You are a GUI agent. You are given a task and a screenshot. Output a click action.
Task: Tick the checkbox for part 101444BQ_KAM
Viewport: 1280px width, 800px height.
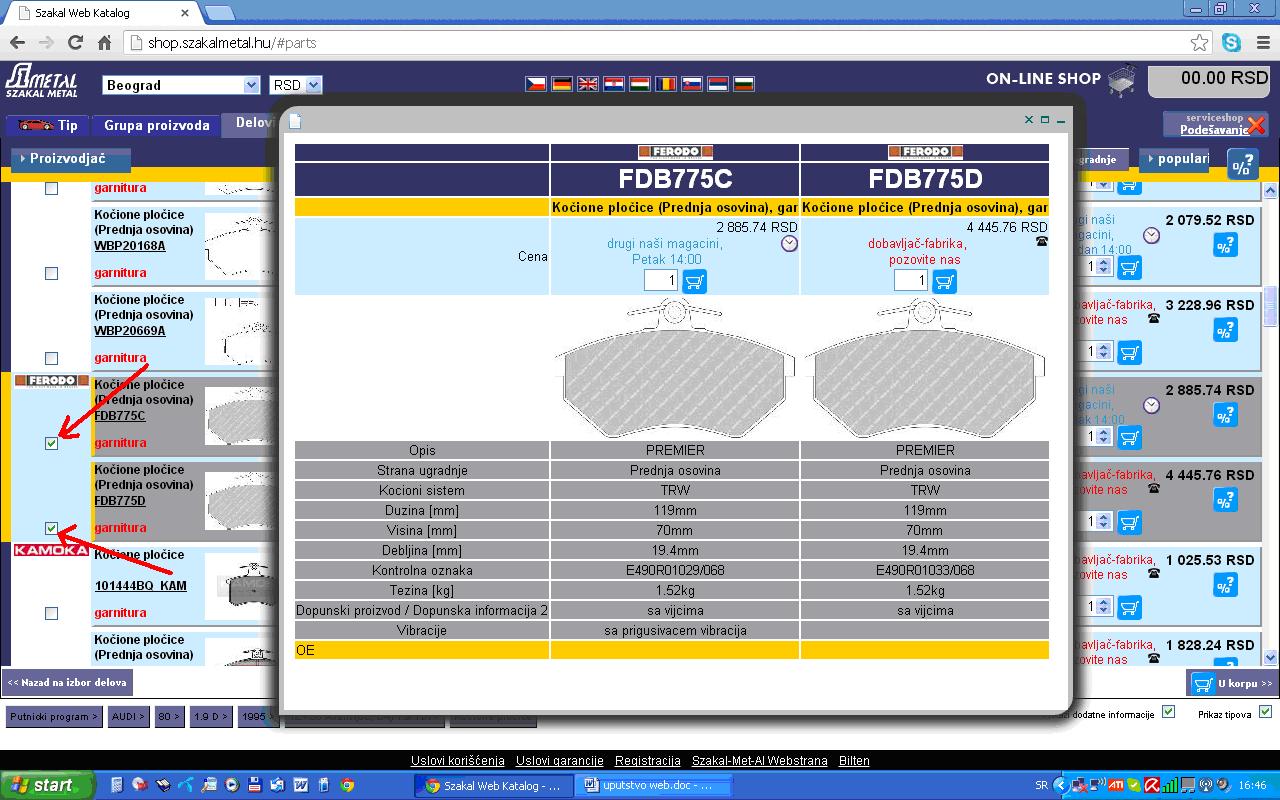click(x=52, y=613)
